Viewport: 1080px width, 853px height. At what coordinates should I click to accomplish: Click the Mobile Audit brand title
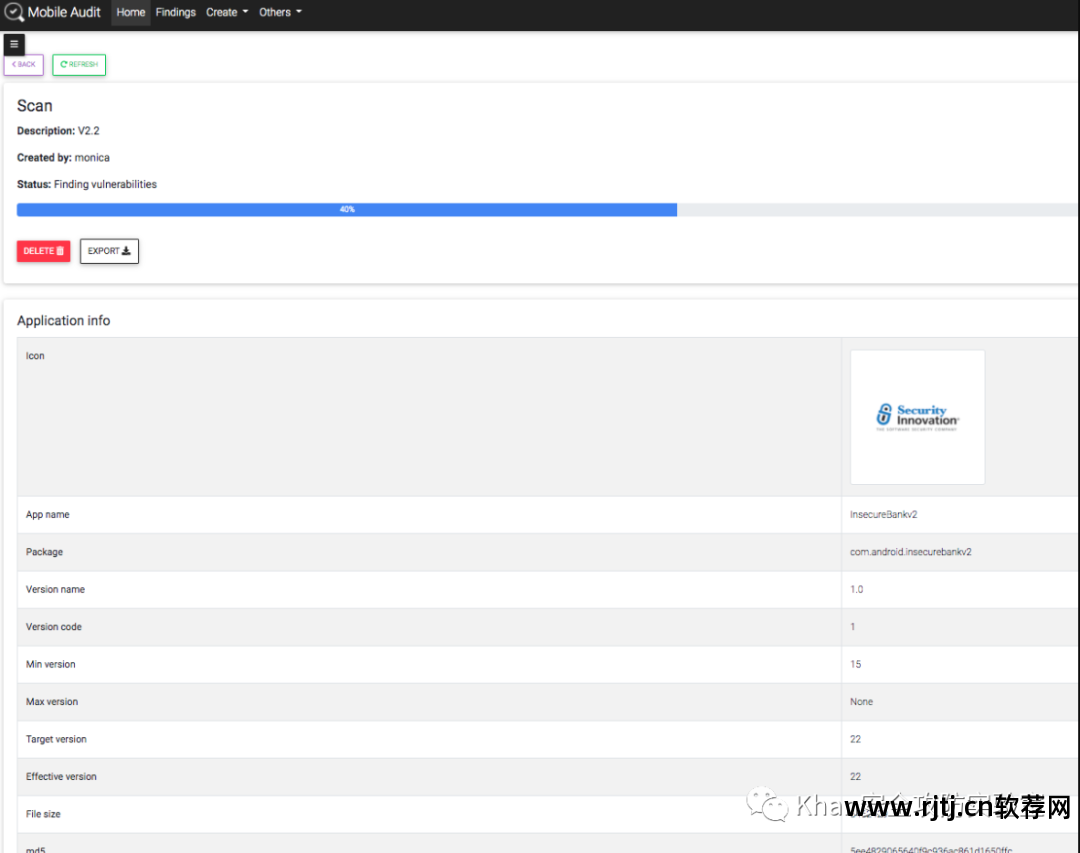pyautogui.click(x=64, y=12)
